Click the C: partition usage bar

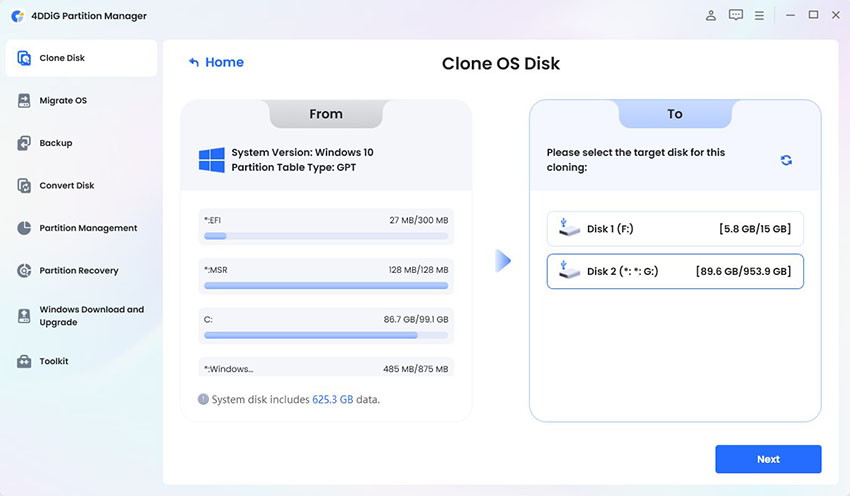click(326, 335)
